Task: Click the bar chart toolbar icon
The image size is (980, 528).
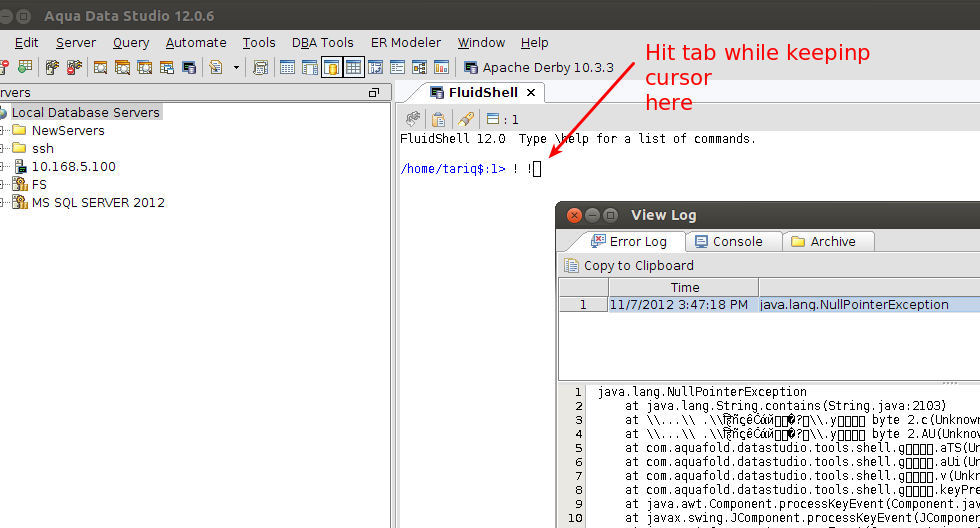Action: point(441,67)
